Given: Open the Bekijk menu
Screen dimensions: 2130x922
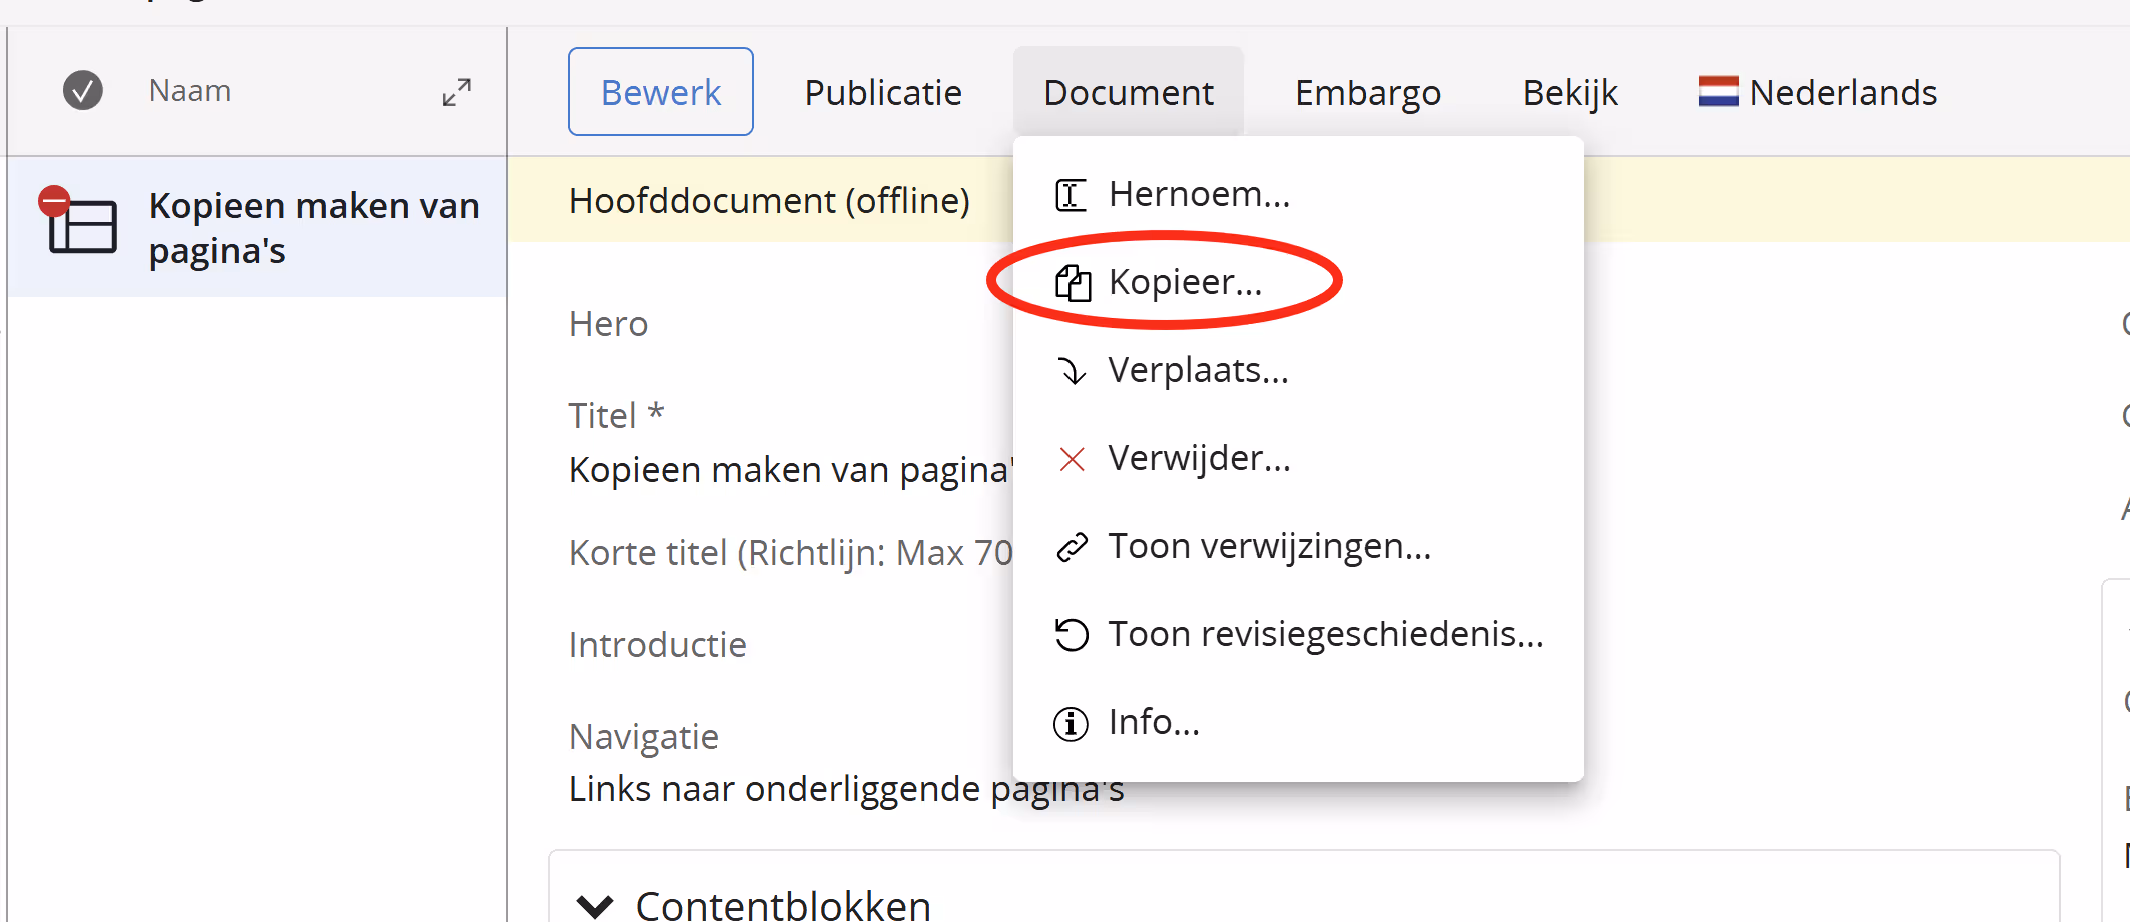Looking at the screenshot, I should [x=1570, y=92].
